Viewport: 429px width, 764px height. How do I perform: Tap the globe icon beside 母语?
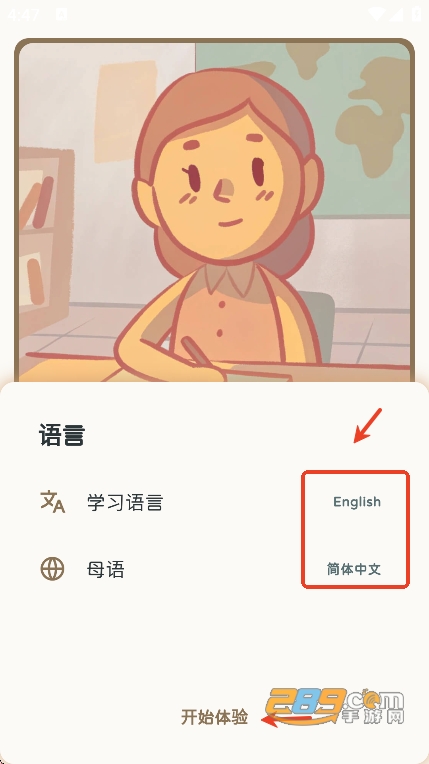pyautogui.click(x=52, y=569)
